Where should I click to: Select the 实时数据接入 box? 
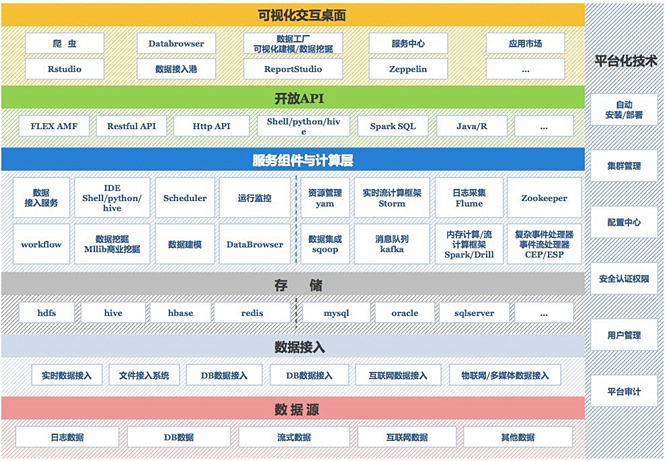point(67,375)
